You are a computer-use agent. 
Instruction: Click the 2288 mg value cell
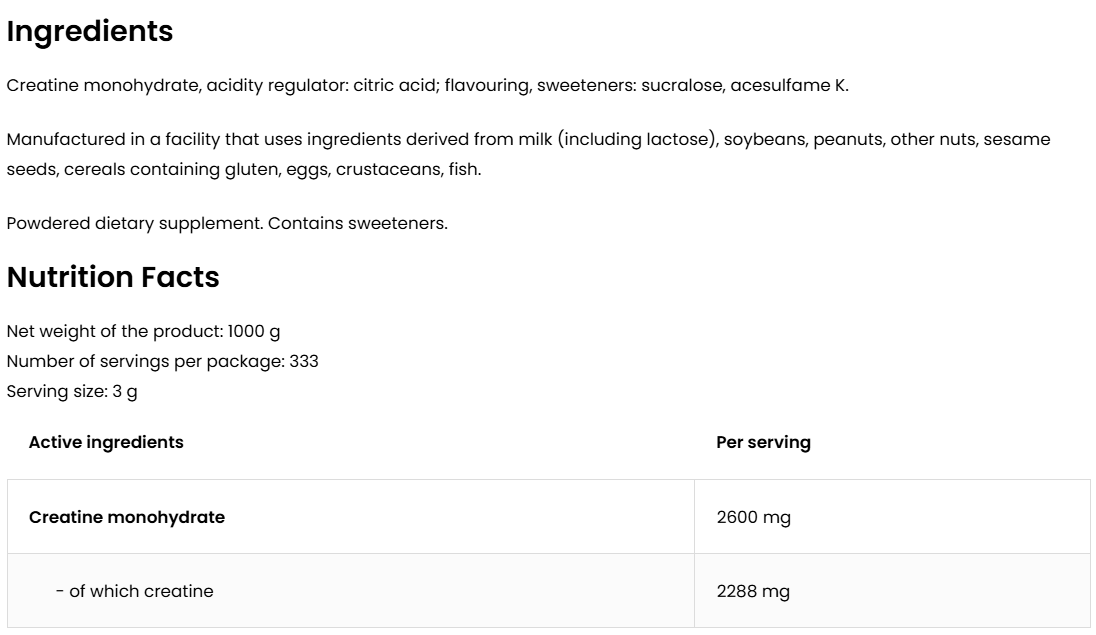point(753,592)
